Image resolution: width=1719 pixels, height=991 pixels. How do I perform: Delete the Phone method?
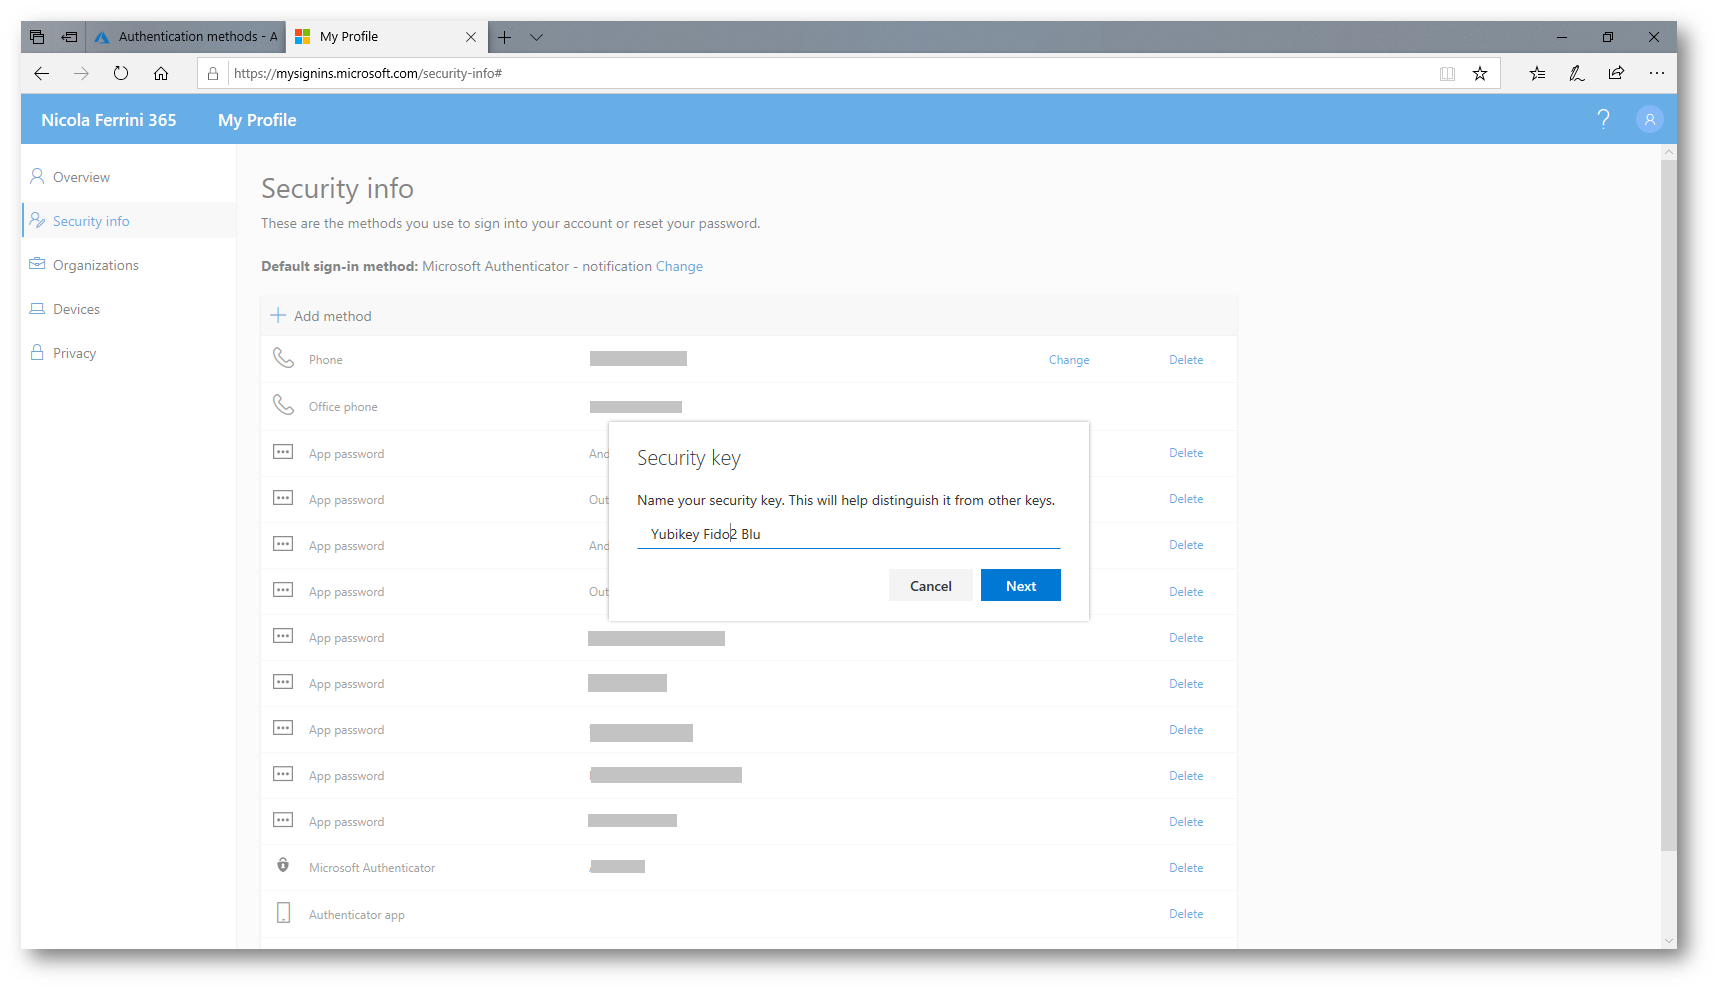point(1186,360)
